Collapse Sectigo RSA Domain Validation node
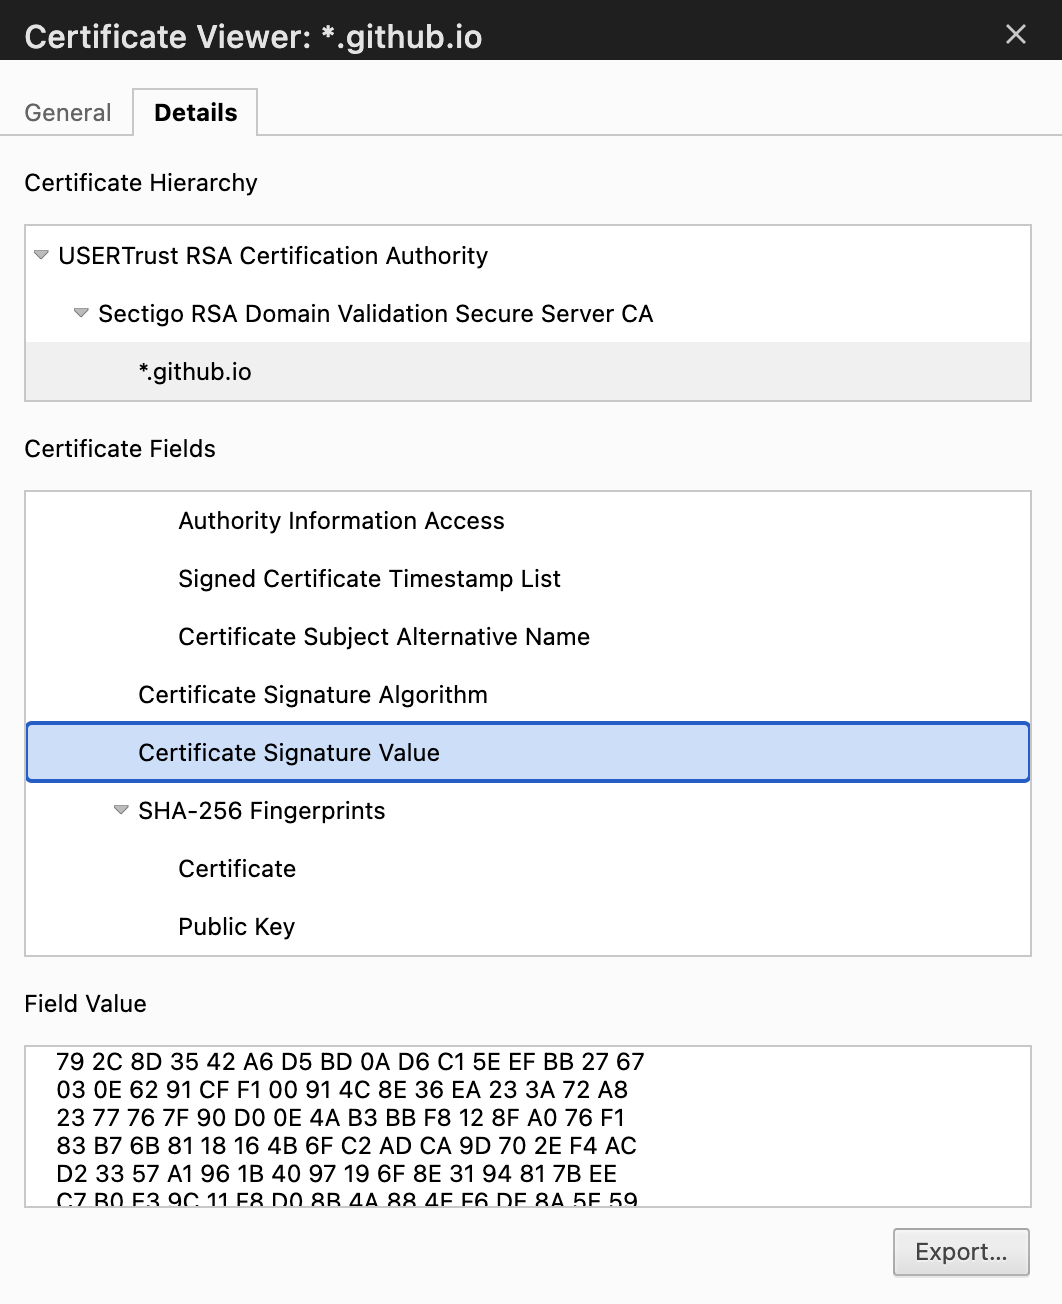The image size is (1062, 1304). [81, 314]
